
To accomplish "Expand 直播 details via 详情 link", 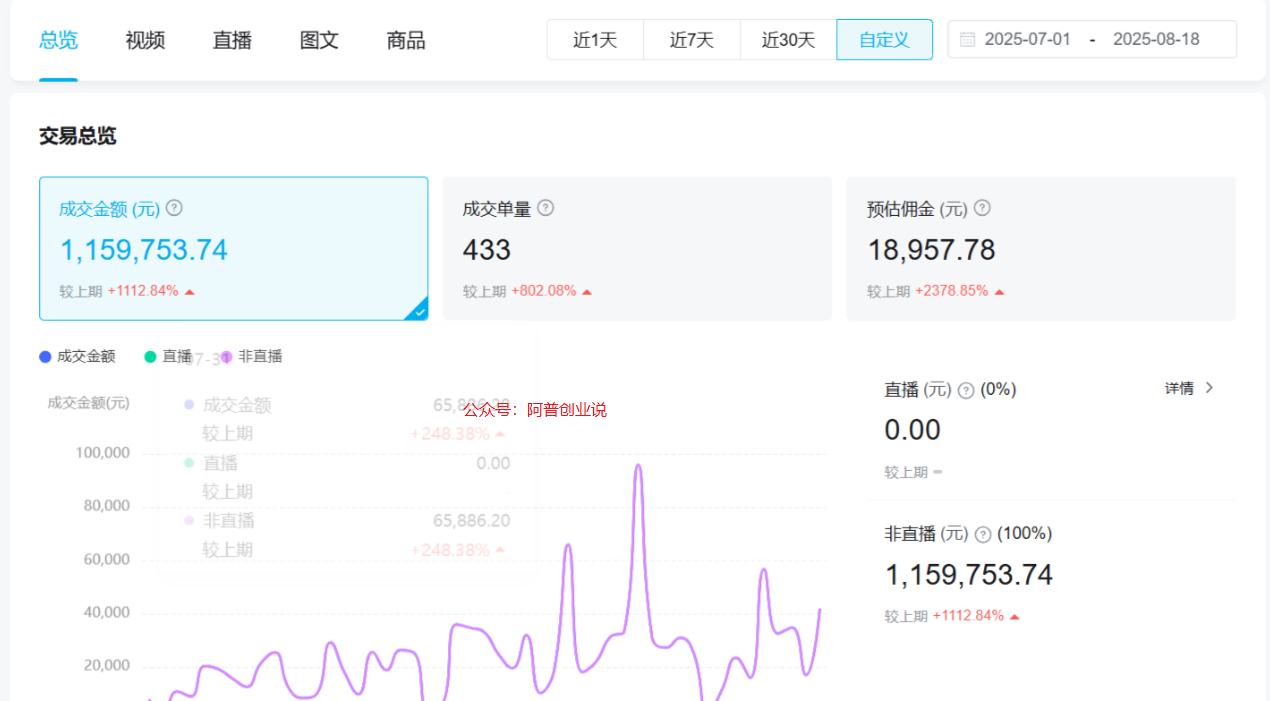I will click(x=1180, y=388).
